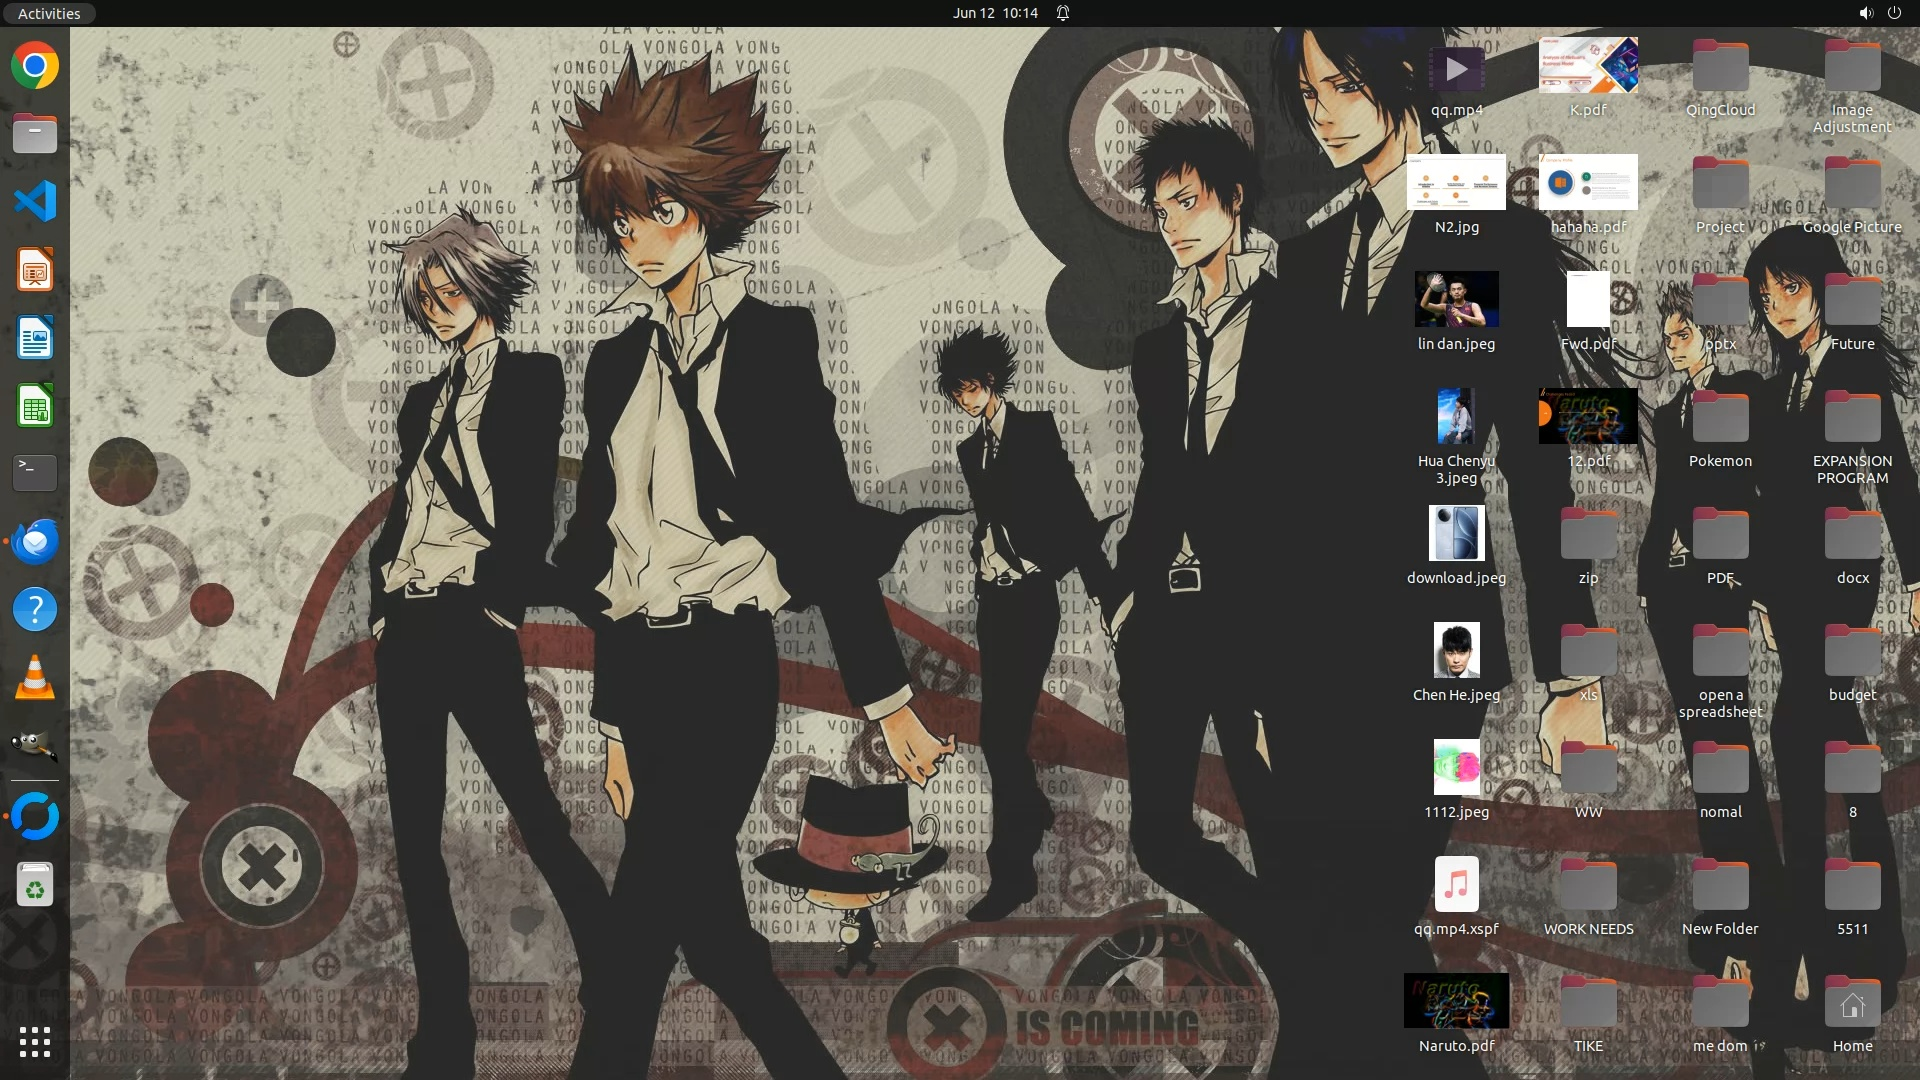
Task: Launch the Terminal from the dock
Action: [35, 473]
